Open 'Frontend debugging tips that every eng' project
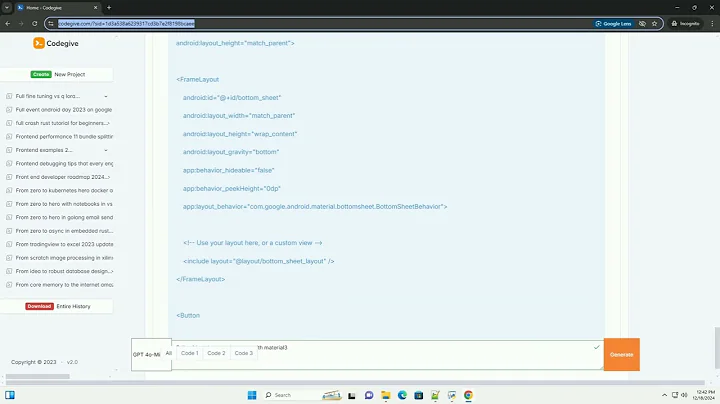 [64, 163]
